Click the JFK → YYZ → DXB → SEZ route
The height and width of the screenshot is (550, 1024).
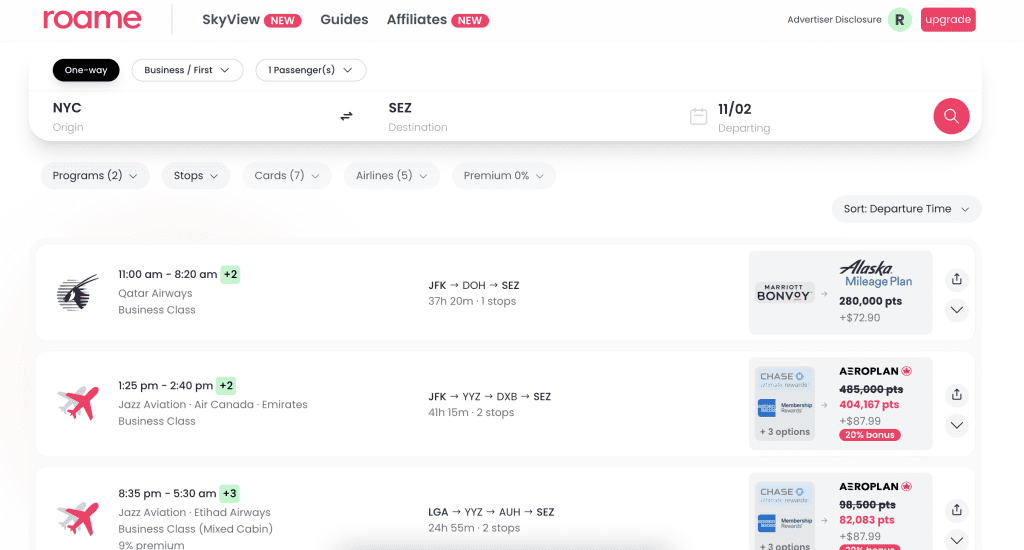[489, 396]
